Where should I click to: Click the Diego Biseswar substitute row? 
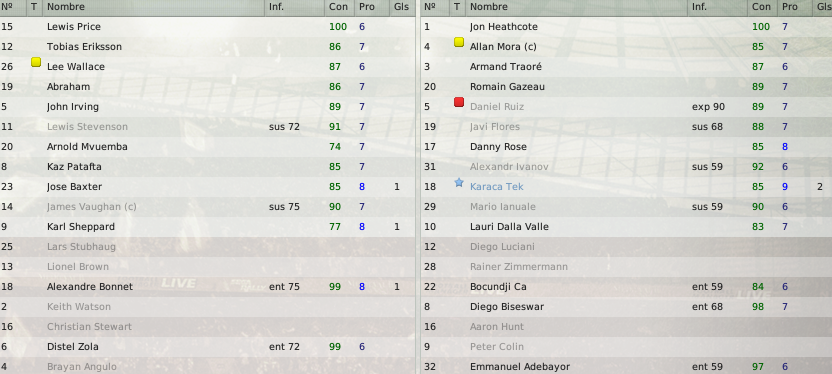(627, 307)
